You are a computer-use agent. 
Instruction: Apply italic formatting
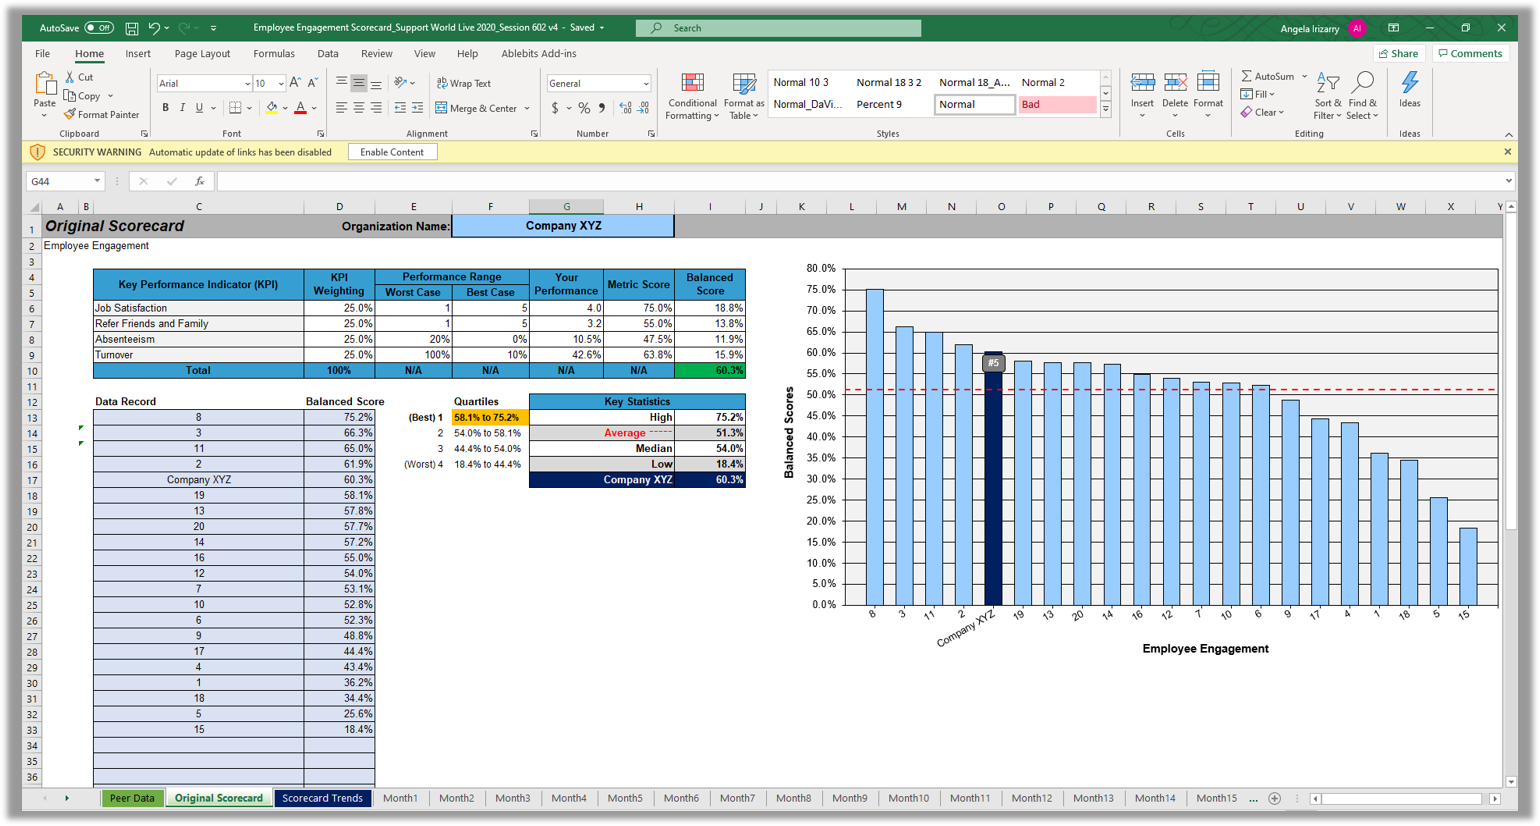(182, 108)
